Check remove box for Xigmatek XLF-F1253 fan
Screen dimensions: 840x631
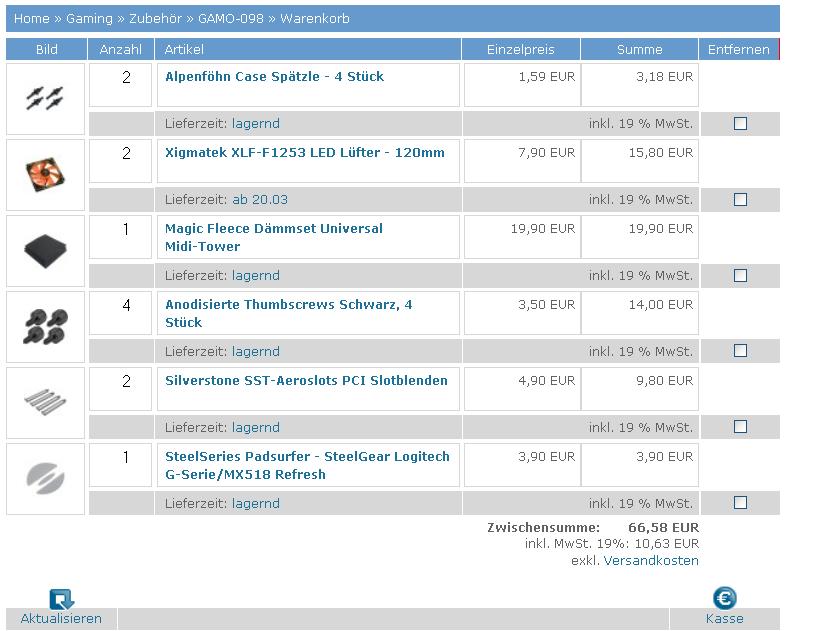[x=740, y=200]
